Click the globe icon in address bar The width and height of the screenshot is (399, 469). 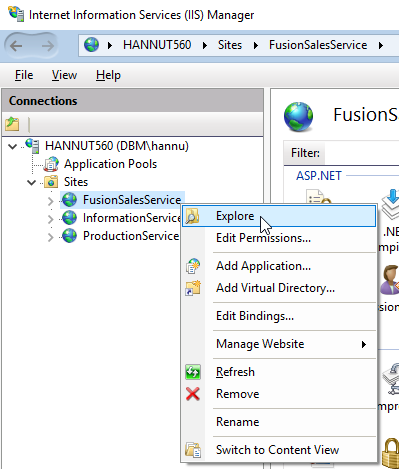coord(91,45)
